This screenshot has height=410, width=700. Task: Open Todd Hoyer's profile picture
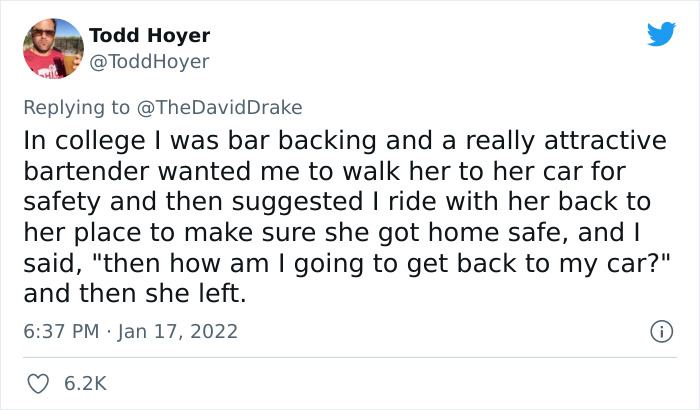51,48
